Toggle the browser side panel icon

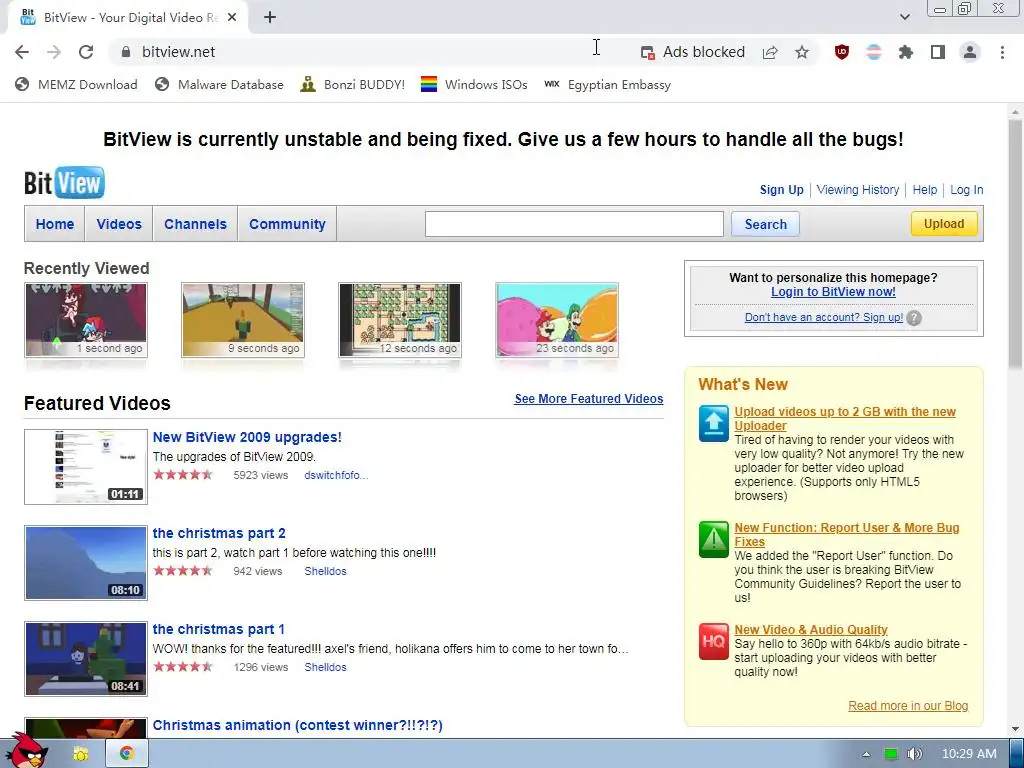click(938, 52)
